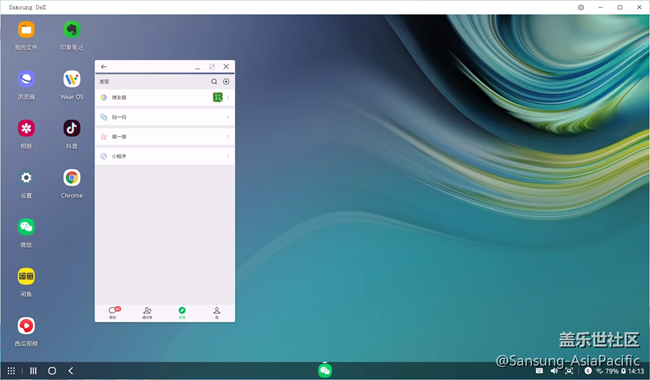The image size is (650, 380).
Task: Open the Scan 扫一扫 row
Action: (165, 117)
